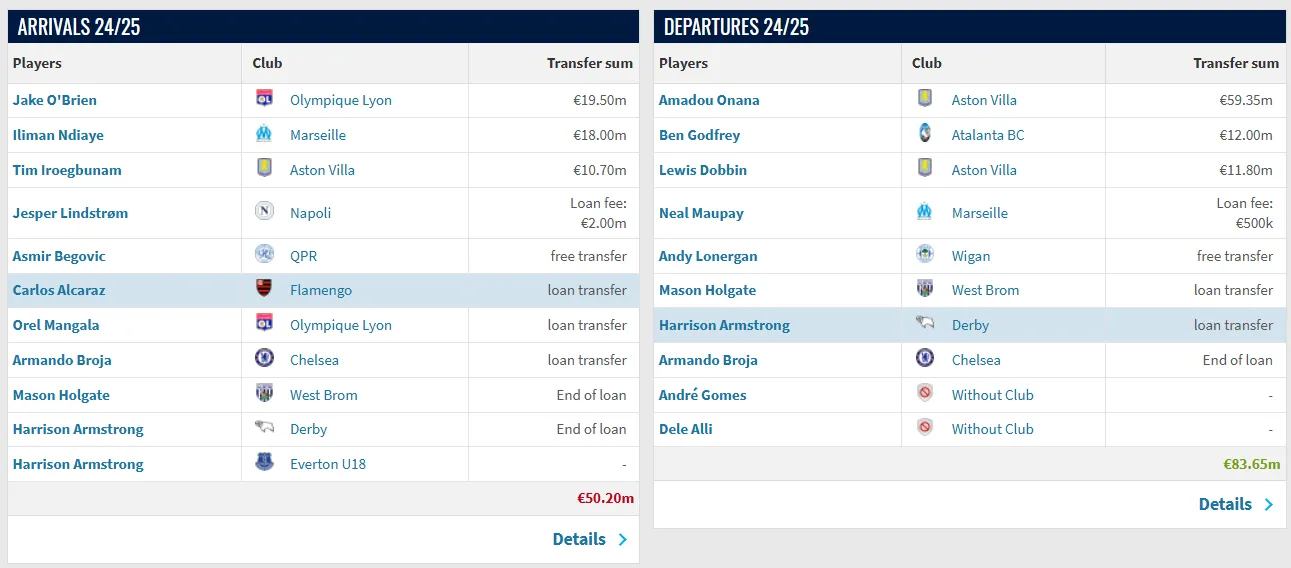Click the Atalanta BC crest icon
The image size is (1291, 568).
point(925,134)
